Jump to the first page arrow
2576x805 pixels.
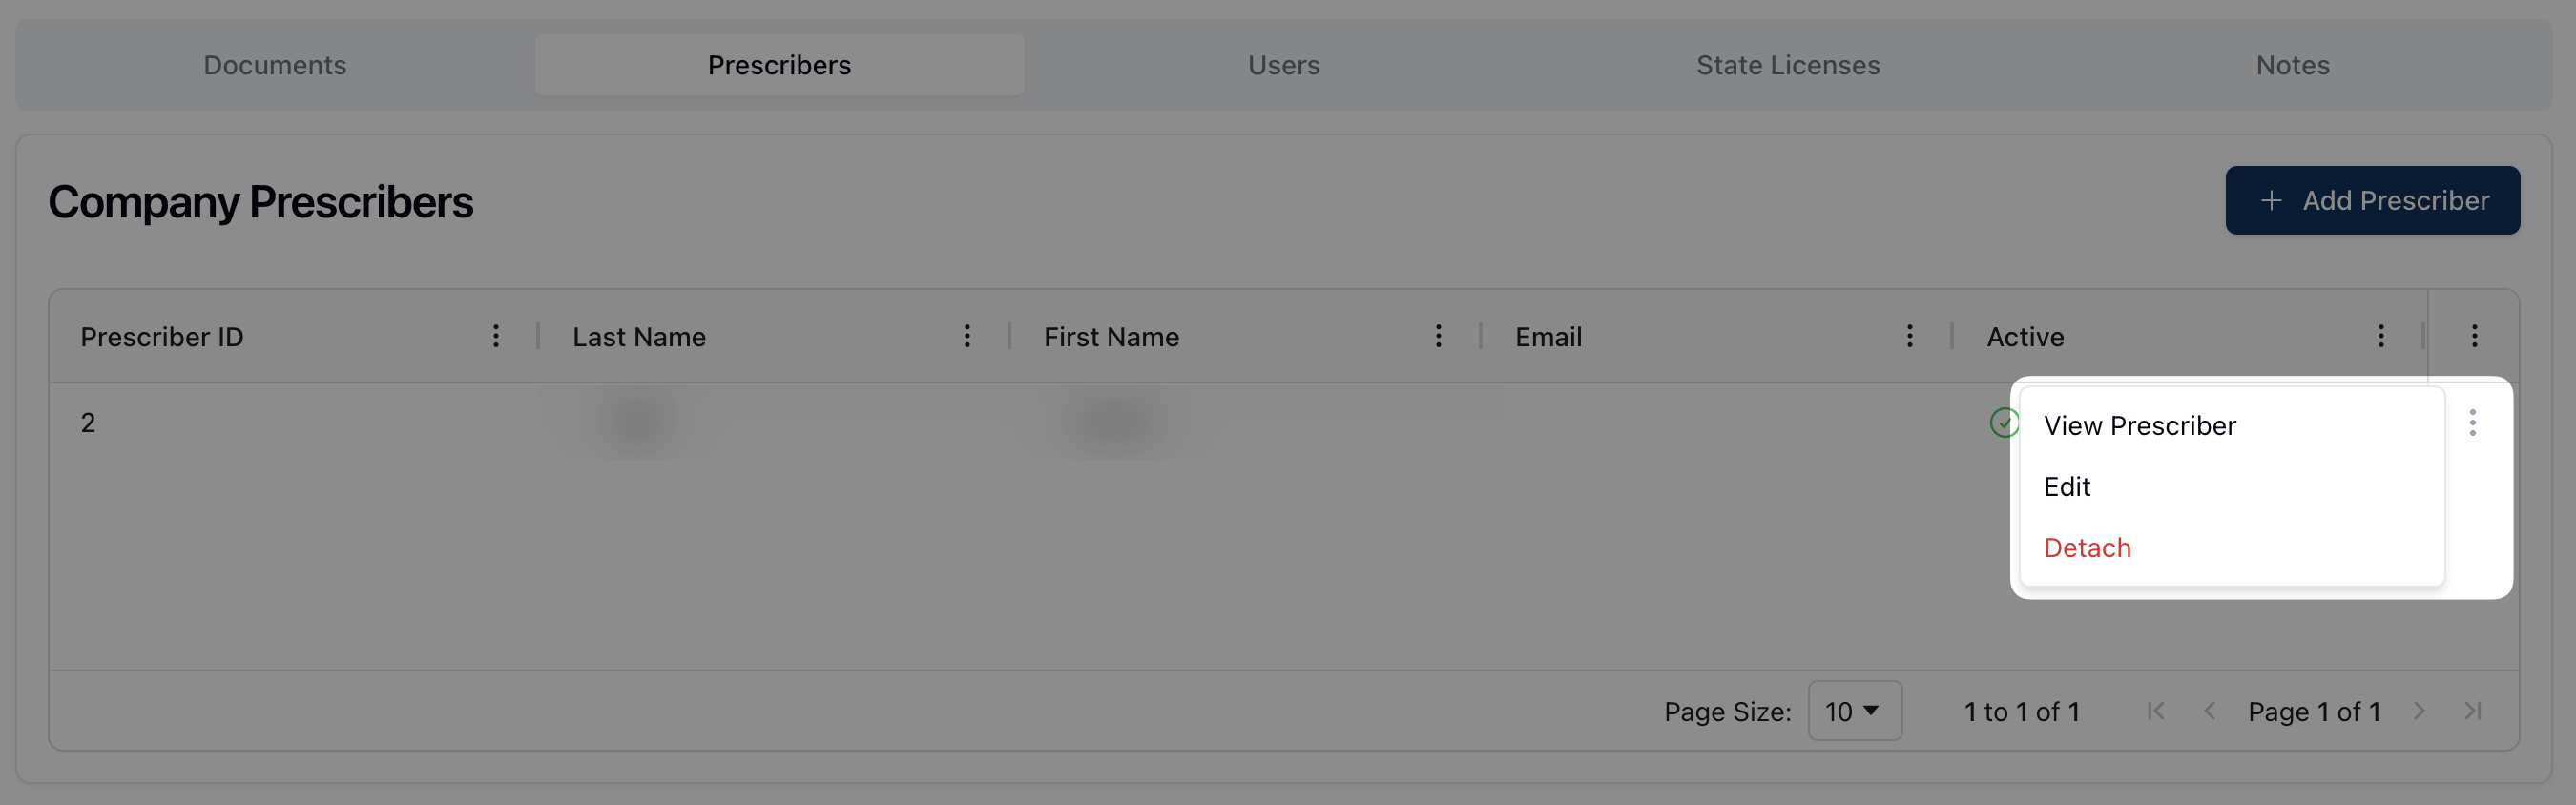pyautogui.click(x=2155, y=711)
